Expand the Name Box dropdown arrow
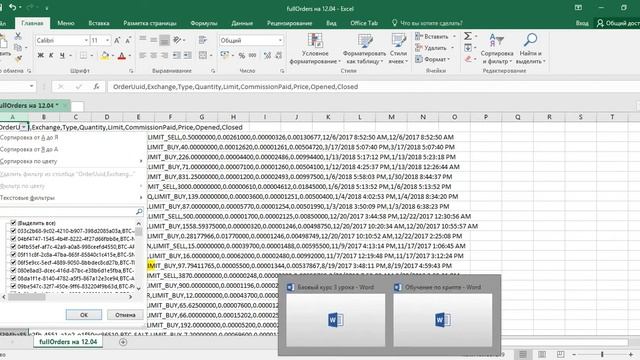The width and height of the screenshot is (640, 360). coord(31,87)
